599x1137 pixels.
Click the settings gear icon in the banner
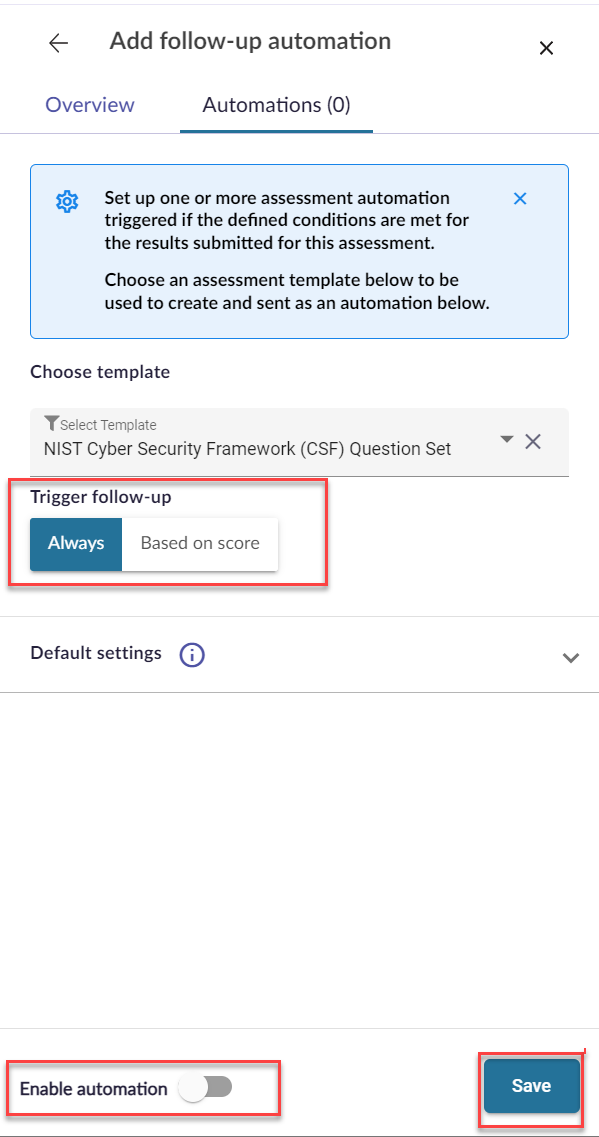[x=66, y=200]
